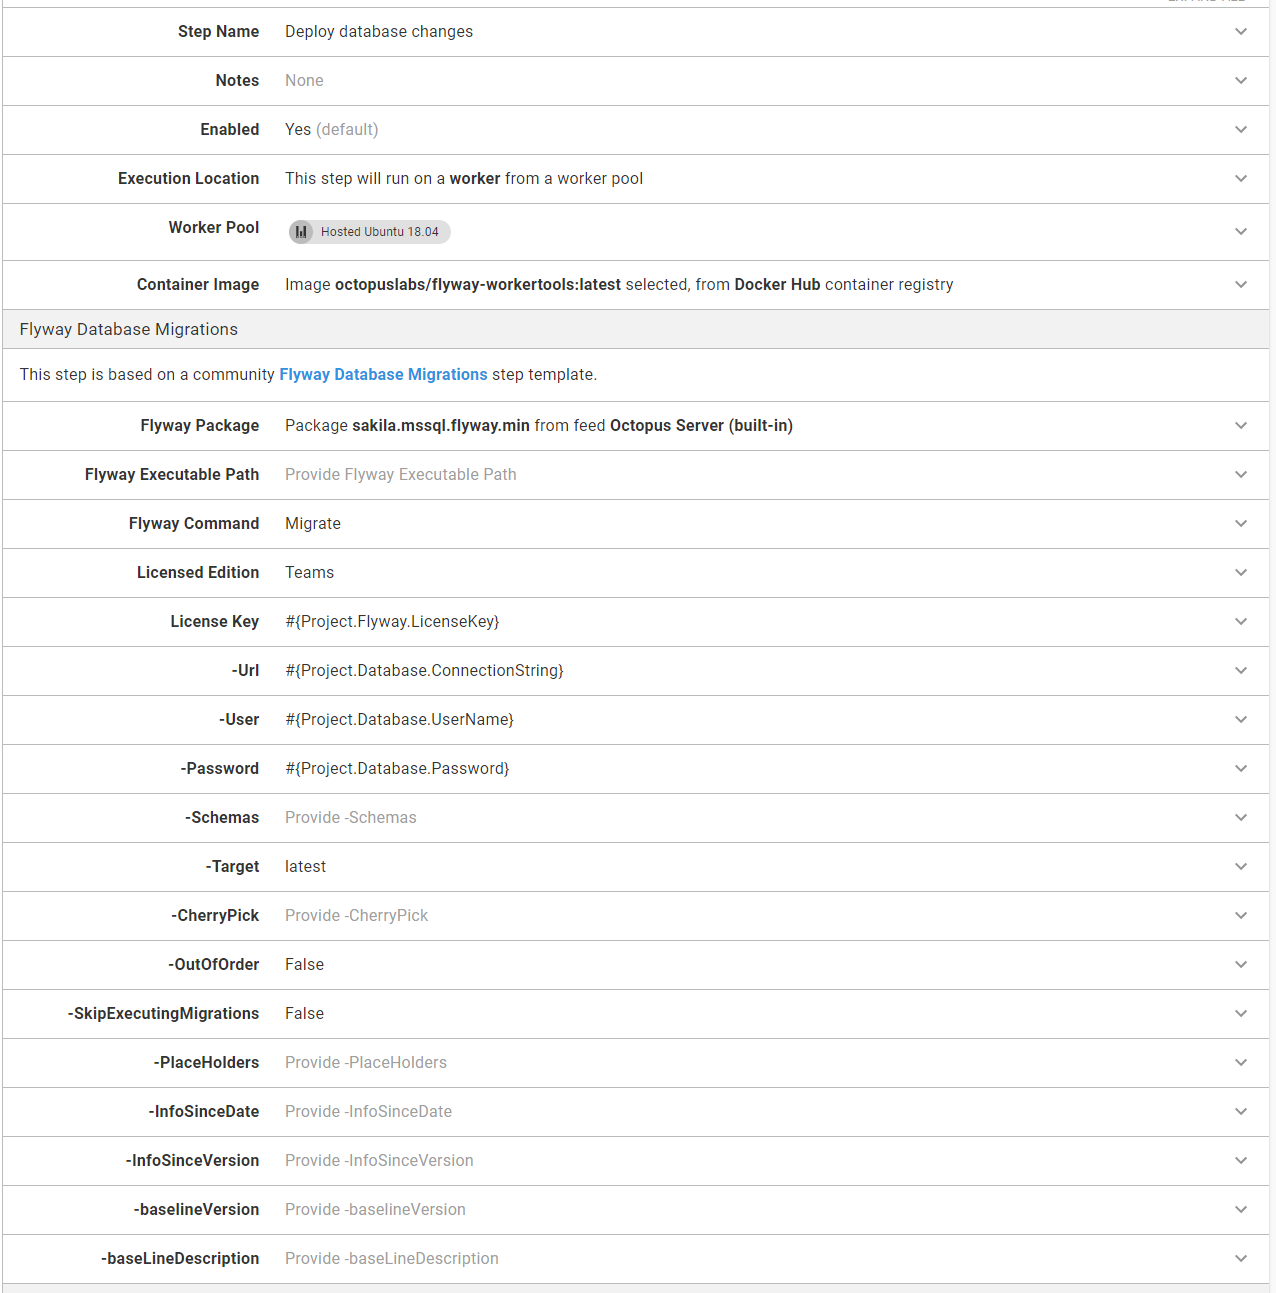Expand the Notes section
The image size is (1276, 1293).
click(1241, 80)
